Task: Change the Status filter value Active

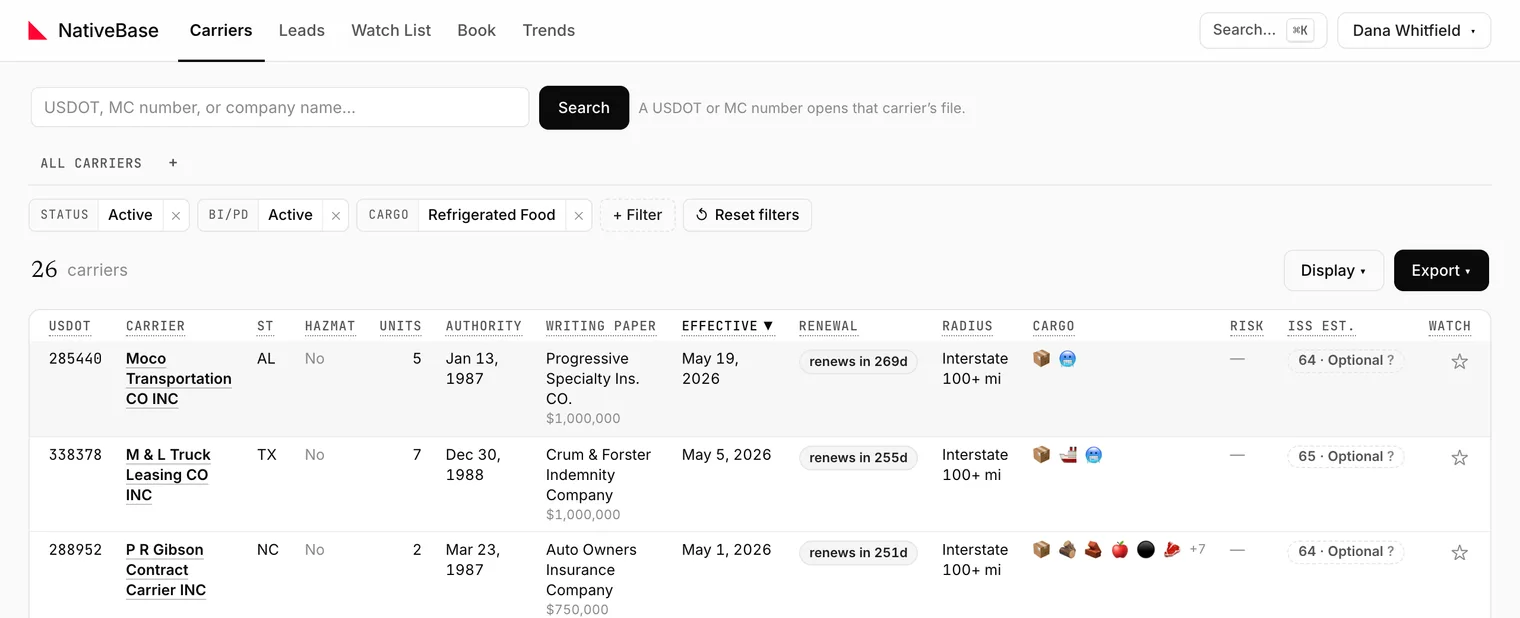Action: [130, 215]
